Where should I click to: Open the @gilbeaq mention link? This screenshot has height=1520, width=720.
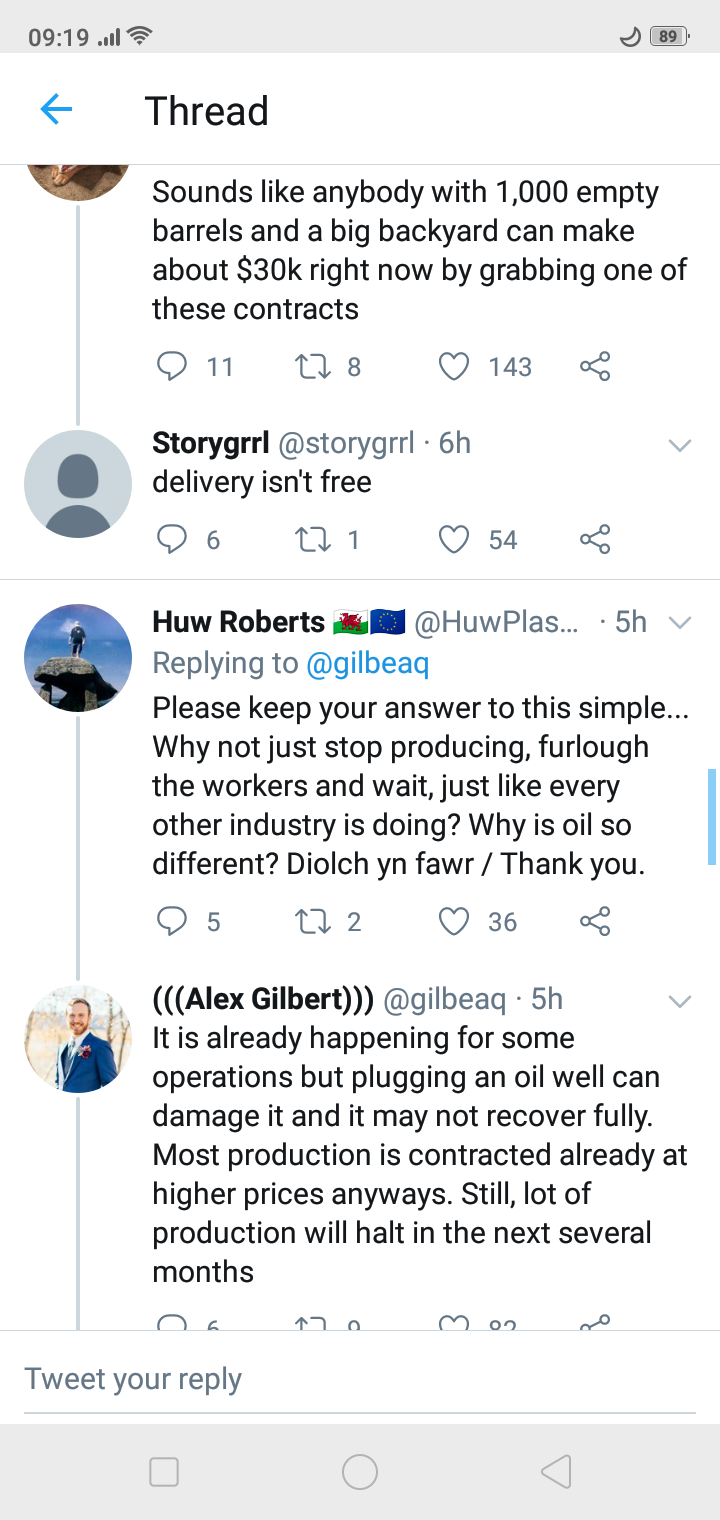[x=367, y=663]
